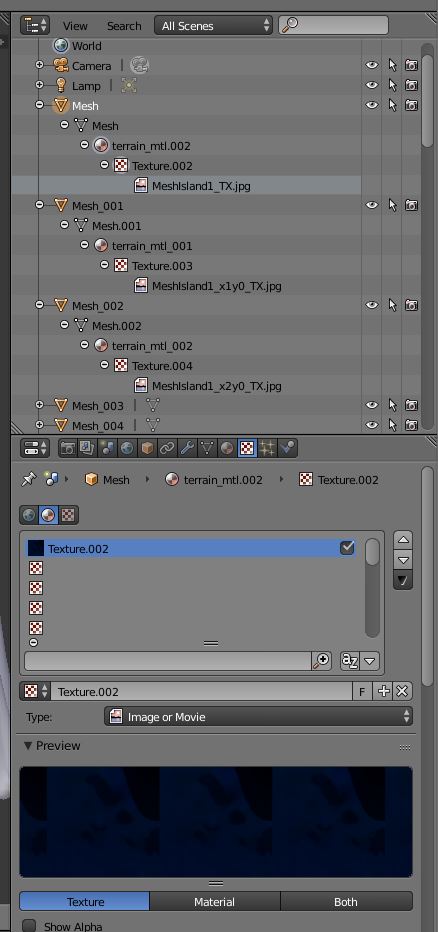
Task: Toggle visibility of Mesh_001
Action: point(372,205)
